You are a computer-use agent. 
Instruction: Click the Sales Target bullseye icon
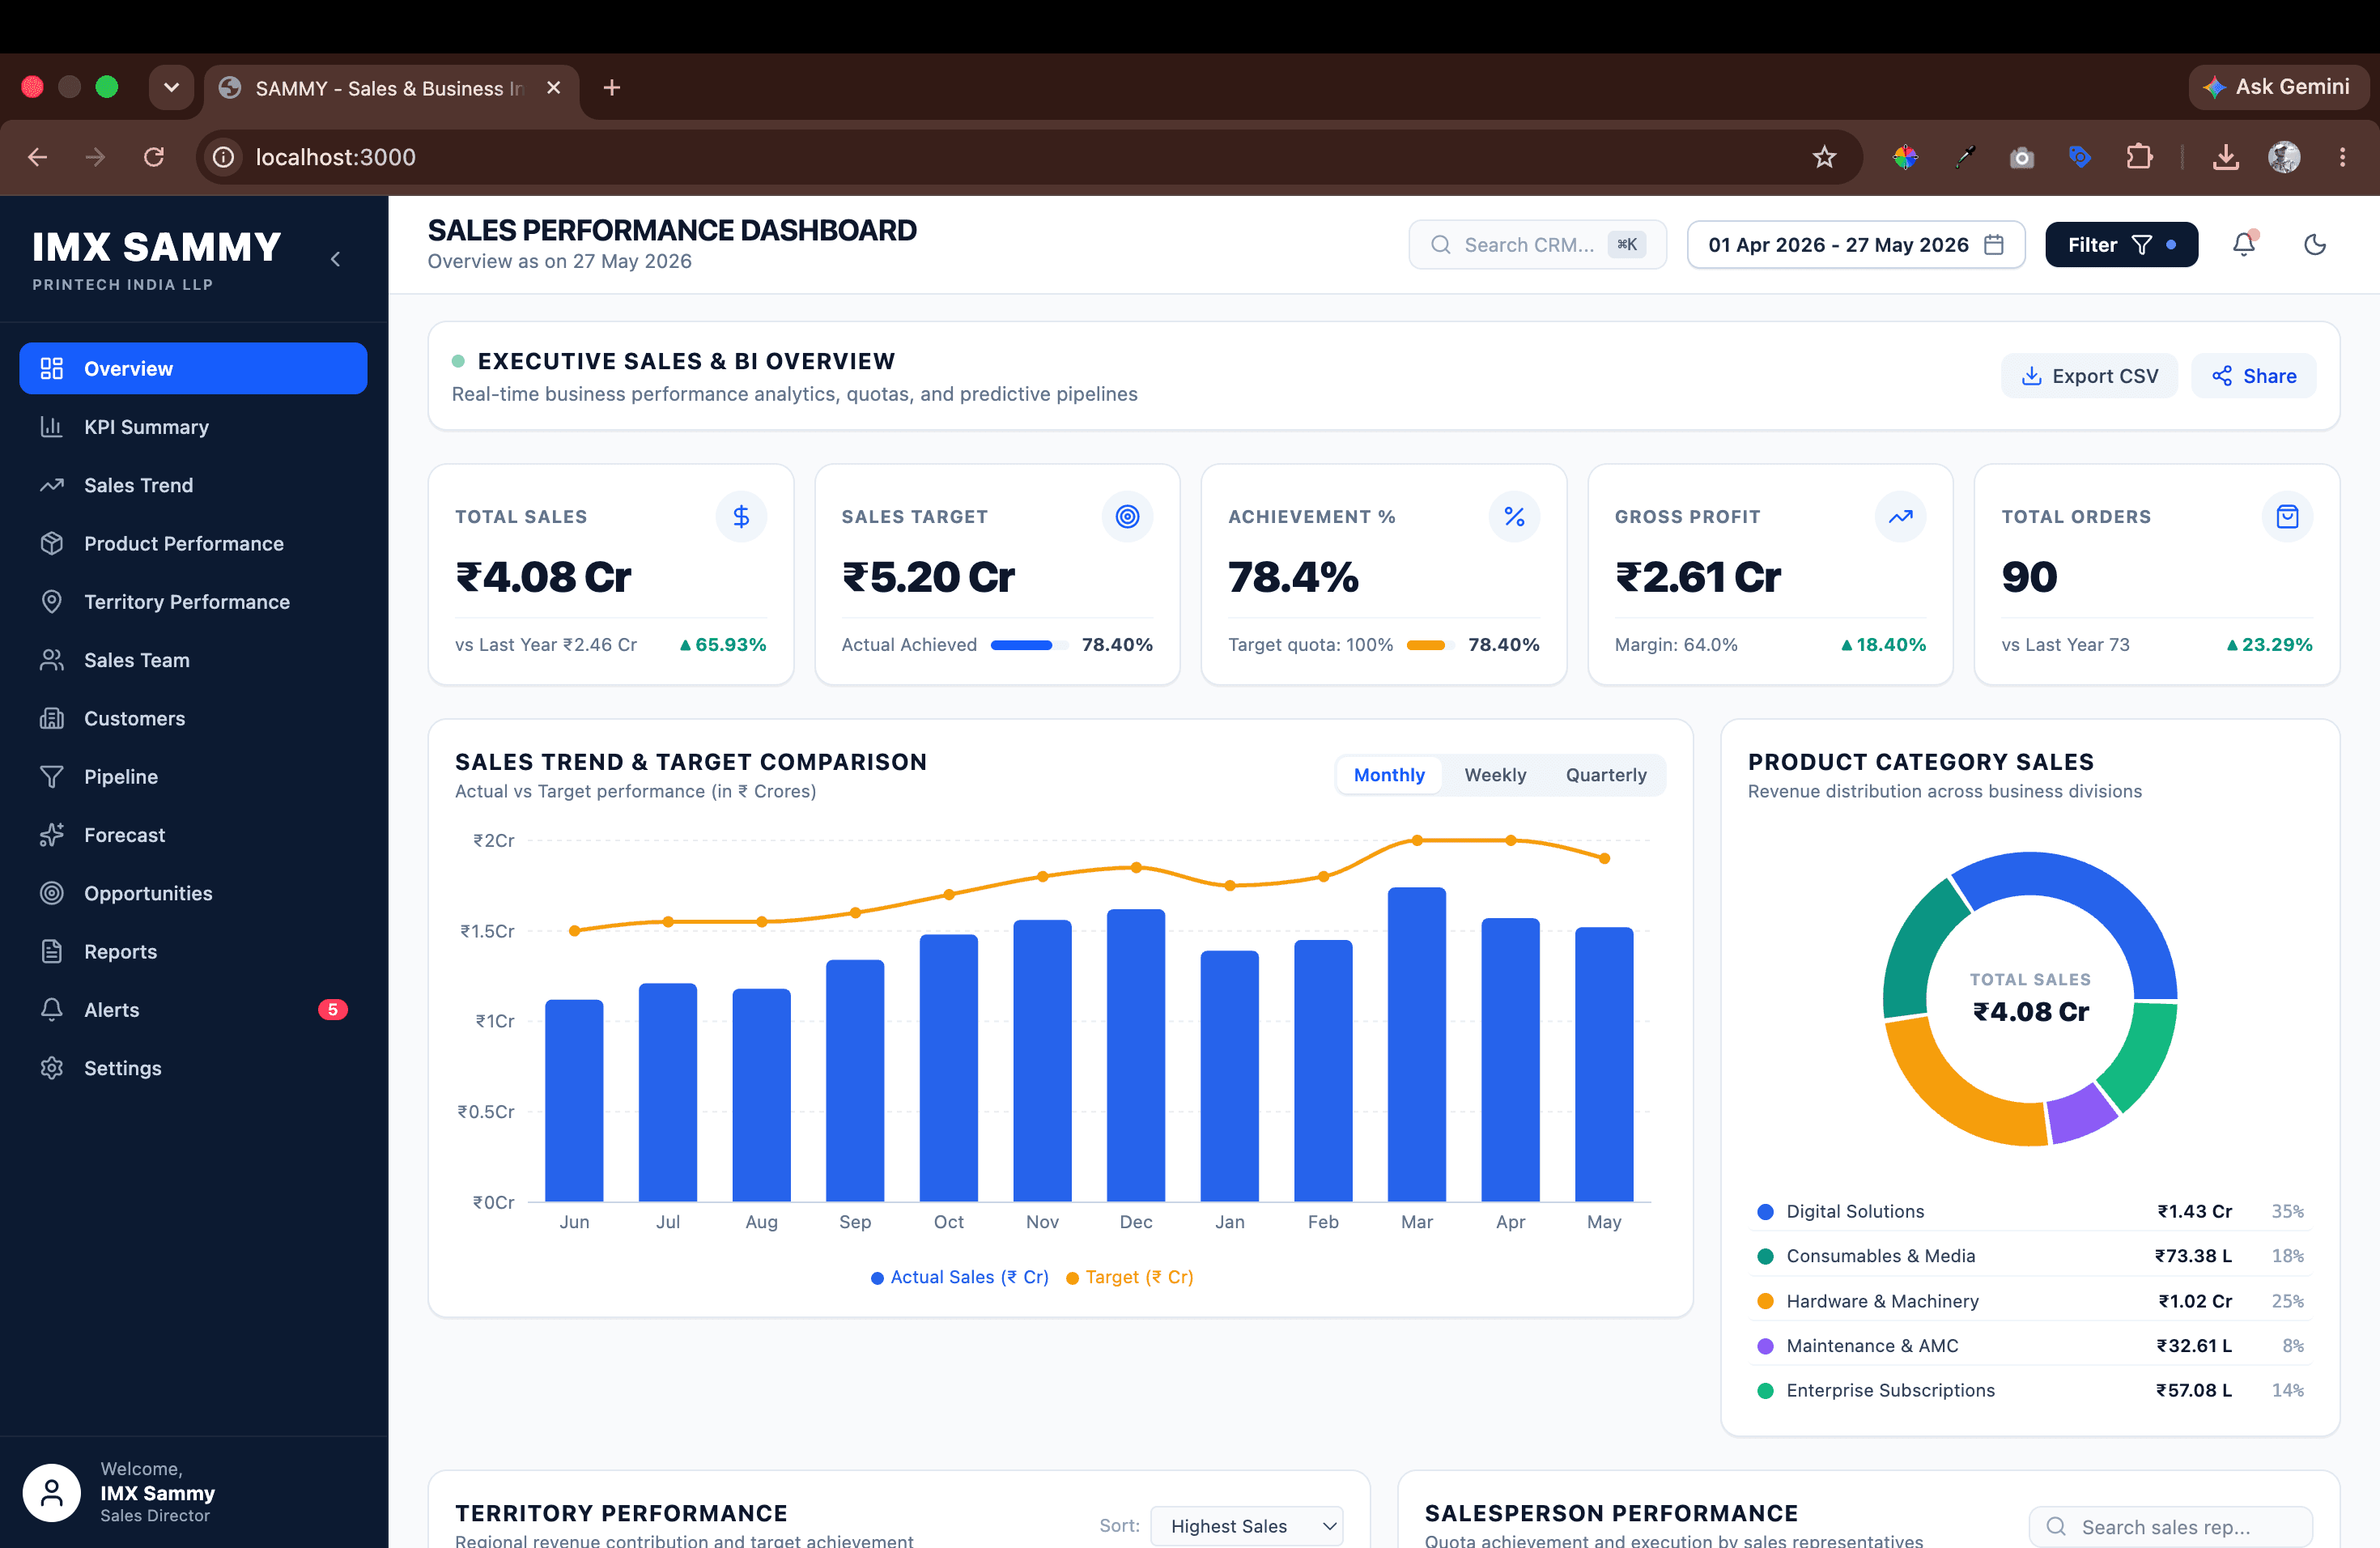click(x=1127, y=516)
